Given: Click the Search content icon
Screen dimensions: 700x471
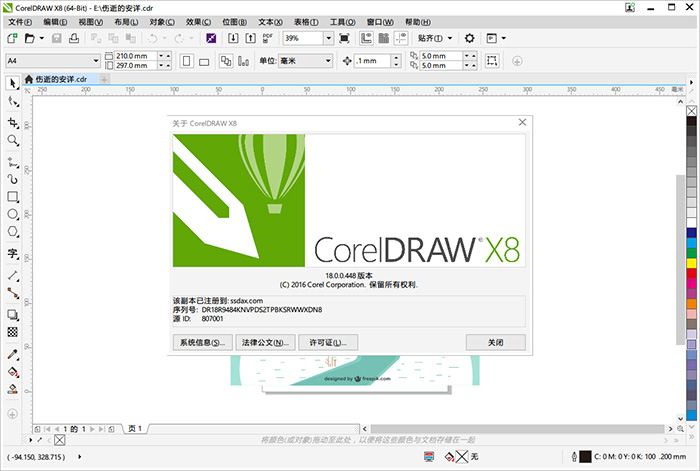Looking at the screenshot, I should [x=211, y=38].
